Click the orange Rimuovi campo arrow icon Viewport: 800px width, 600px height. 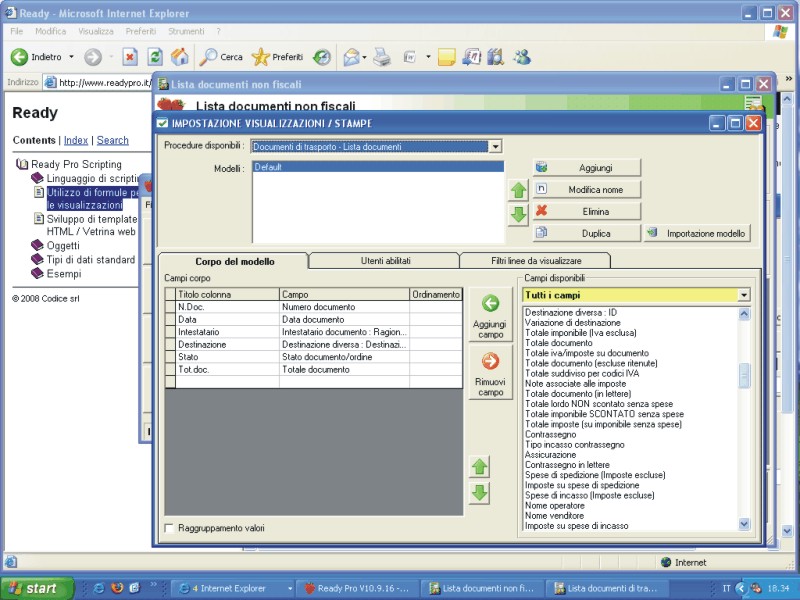490,362
